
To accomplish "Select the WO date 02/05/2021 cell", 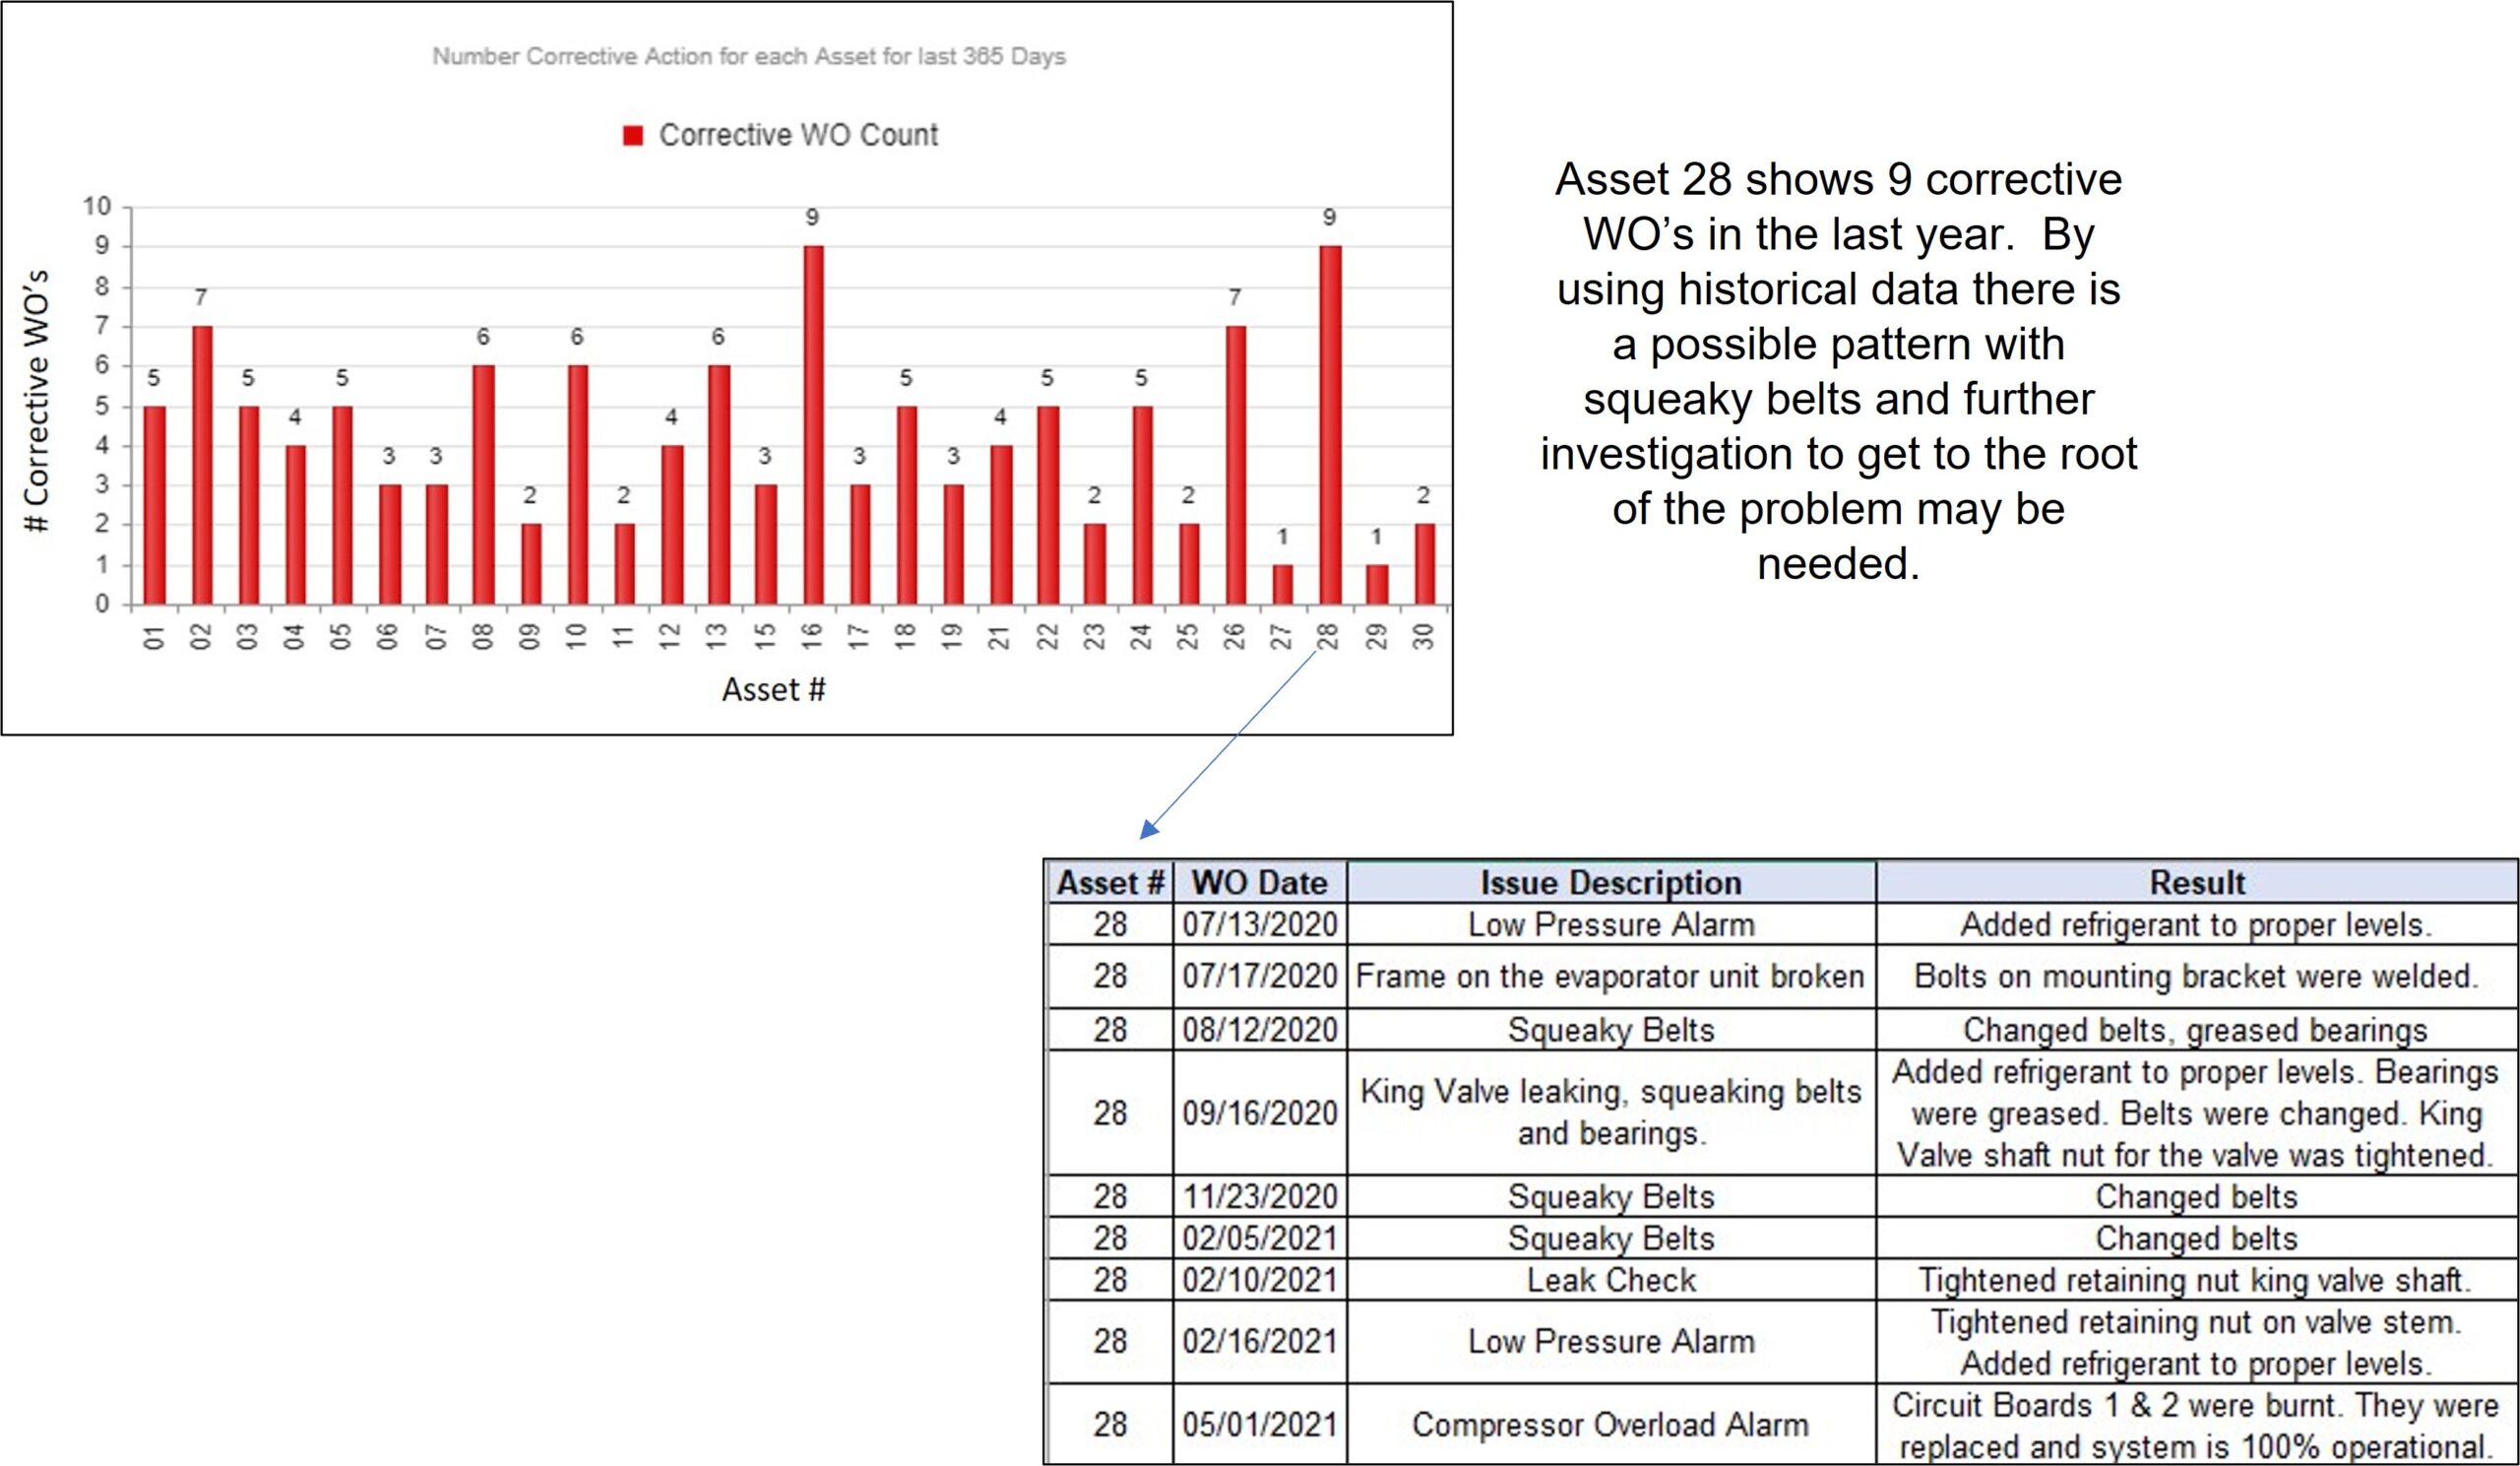I will tap(1260, 1239).
